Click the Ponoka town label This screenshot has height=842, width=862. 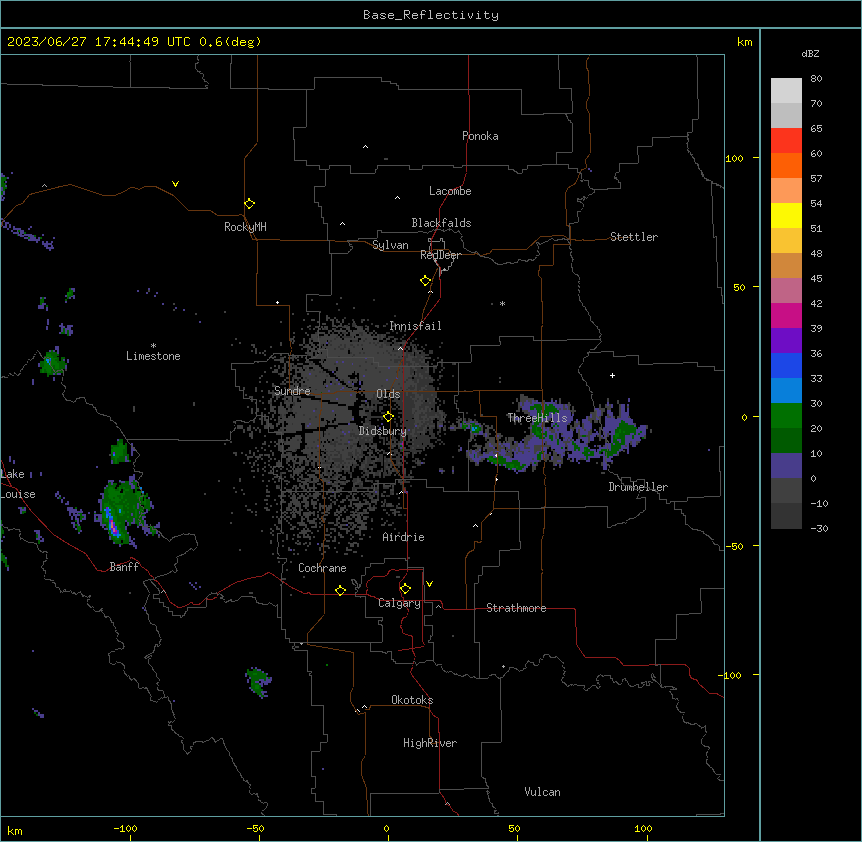coord(480,136)
